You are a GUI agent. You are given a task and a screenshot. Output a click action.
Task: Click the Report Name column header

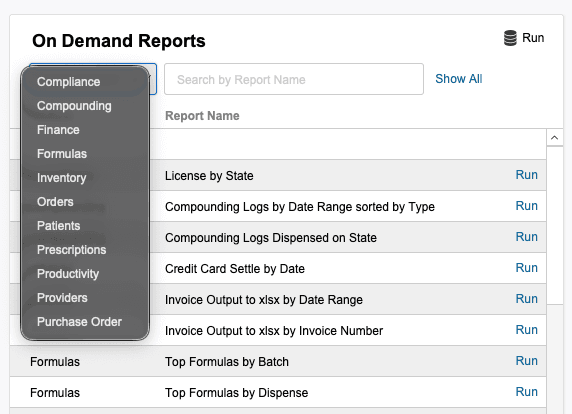[x=202, y=116]
